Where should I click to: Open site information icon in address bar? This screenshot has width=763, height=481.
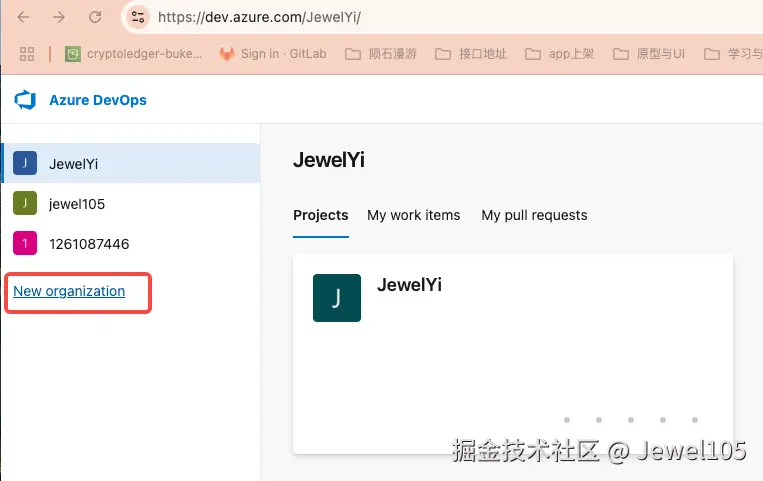pyautogui.click(x=138, y=18)
